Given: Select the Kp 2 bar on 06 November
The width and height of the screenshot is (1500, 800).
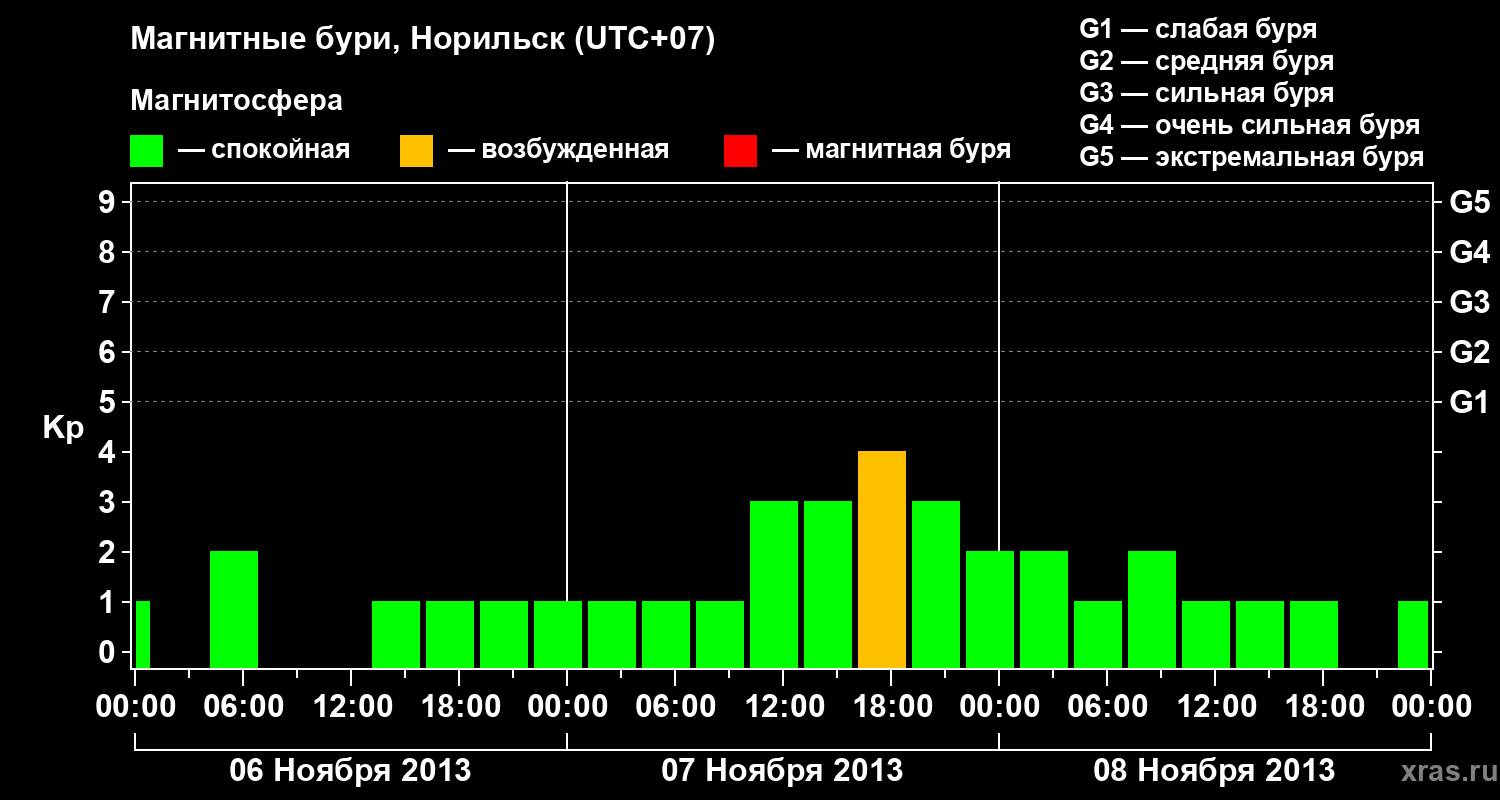Looking at the screenshot, I should click(234, 609).
